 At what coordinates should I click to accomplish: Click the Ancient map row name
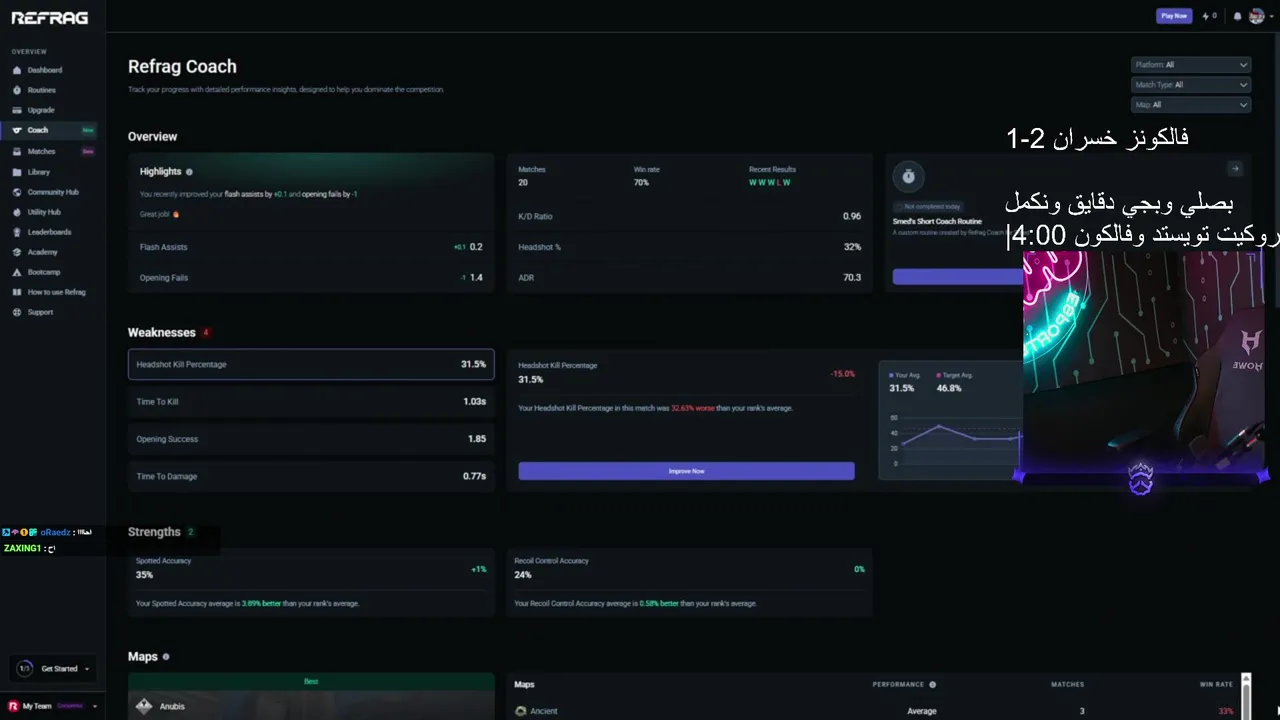[x=544, y=711]
